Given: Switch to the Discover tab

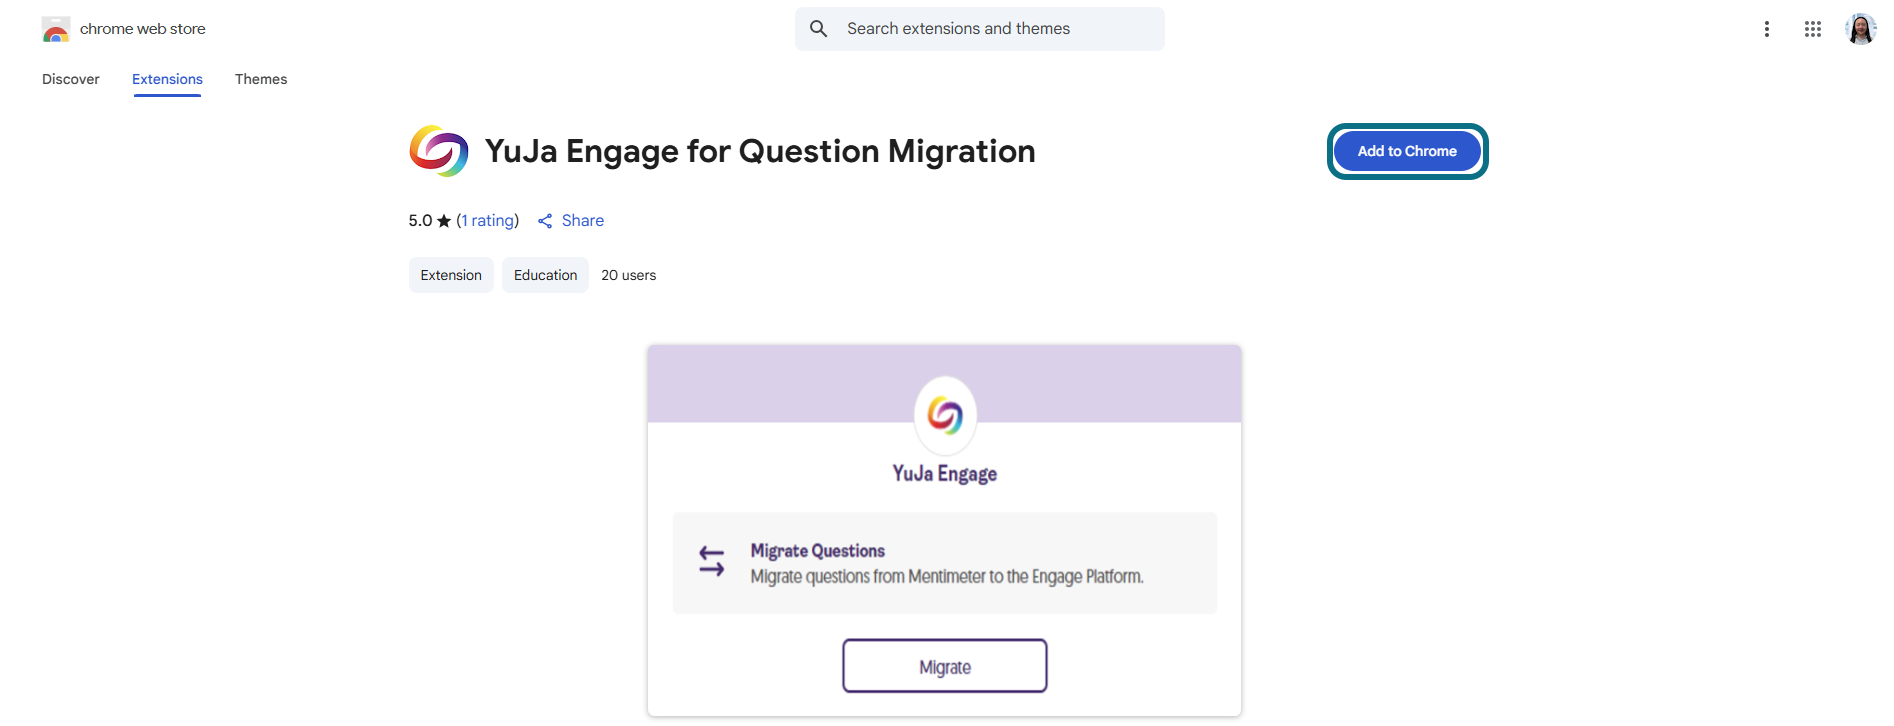Looking at the screenshot, I should click(x=71, y=79).
